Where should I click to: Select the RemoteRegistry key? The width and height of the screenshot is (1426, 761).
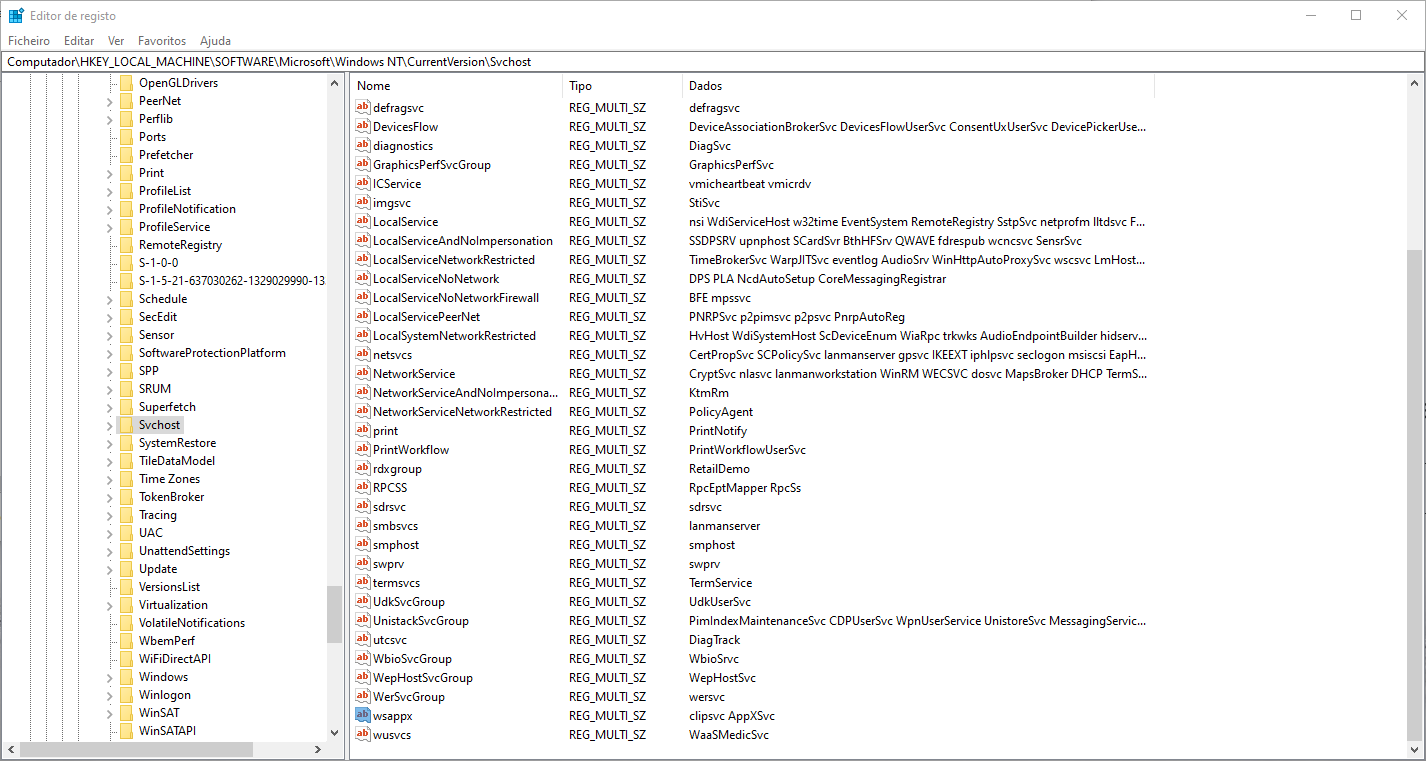pos(180,245)
